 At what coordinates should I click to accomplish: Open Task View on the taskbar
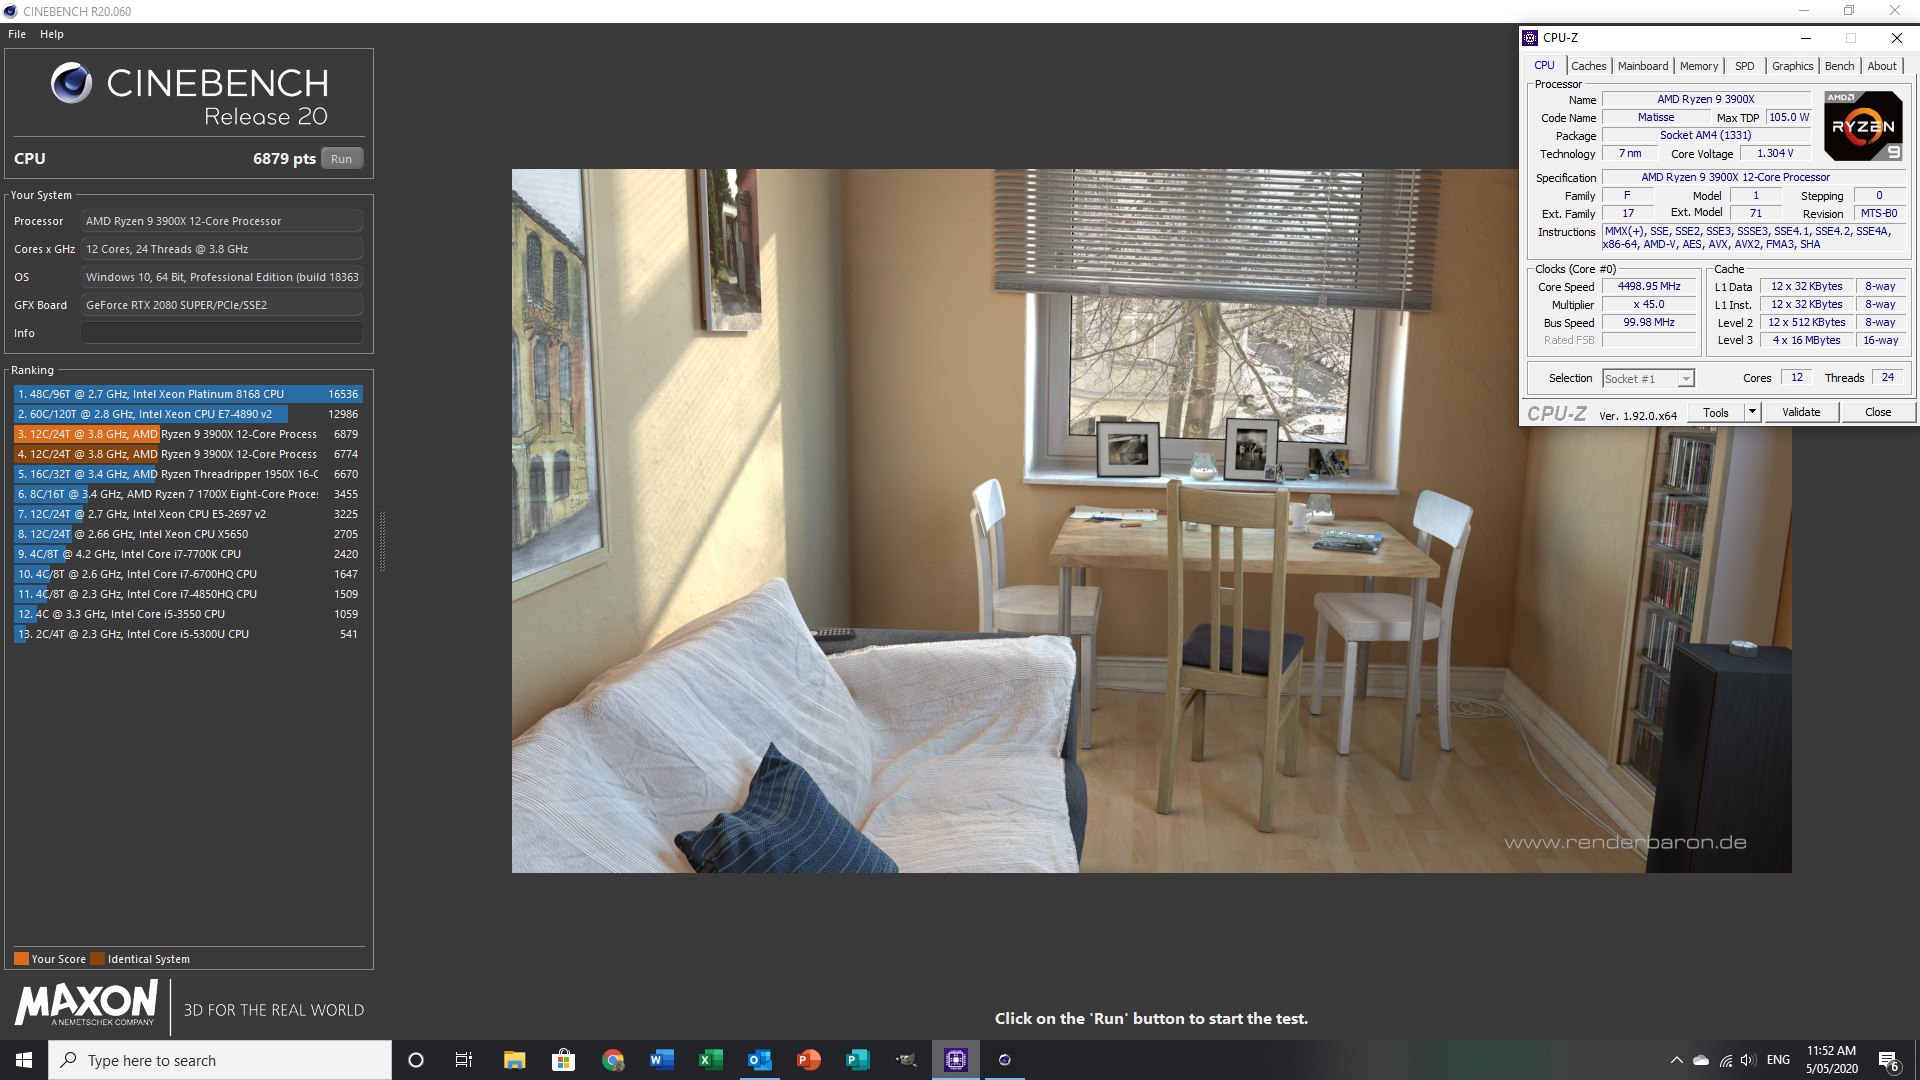click(464, 1060)
